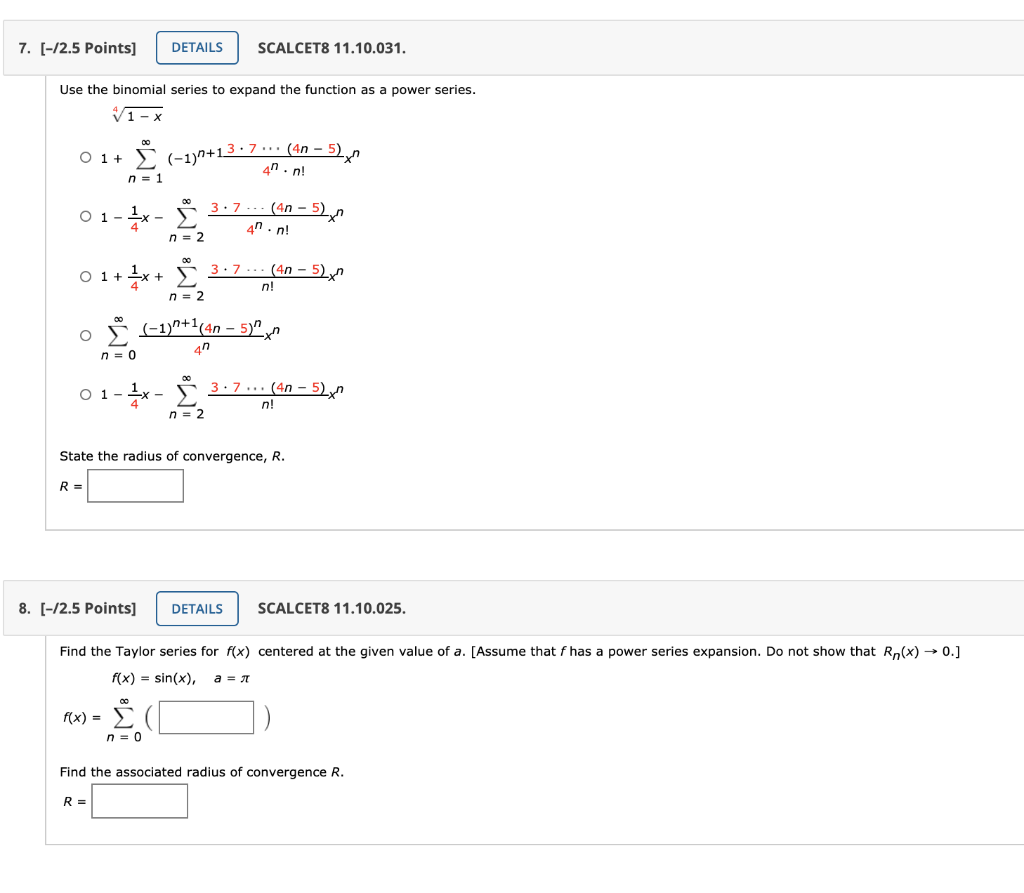Image resolution: width=1024 pixels, height=893 pixels.
Task: Click the Taylor series answer box for sin(x)
Action: tap(205, 717)
